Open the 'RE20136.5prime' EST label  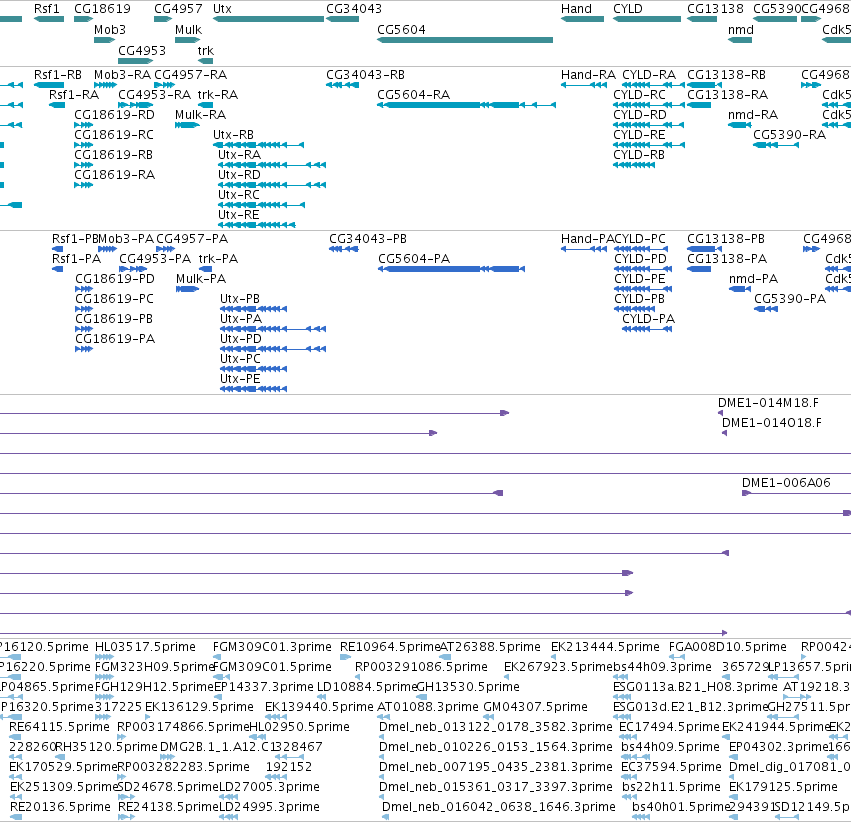[x=60, y=807]
